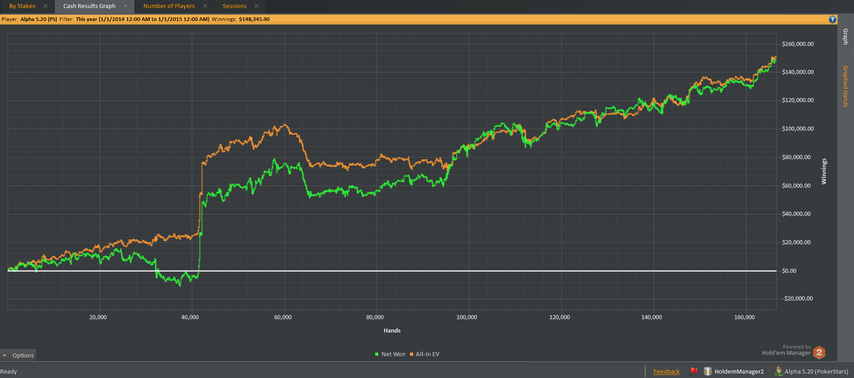
Task: Close the Sessions tab
Action: click(x=257, y=6)
